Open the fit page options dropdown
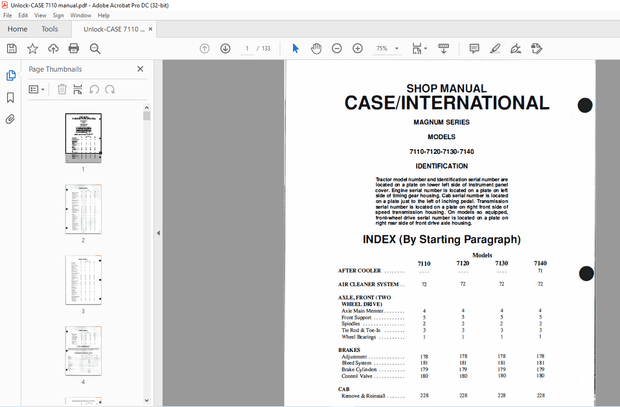Image resolution: width=620 pixels, height=407 pixels. click(420, 49)
